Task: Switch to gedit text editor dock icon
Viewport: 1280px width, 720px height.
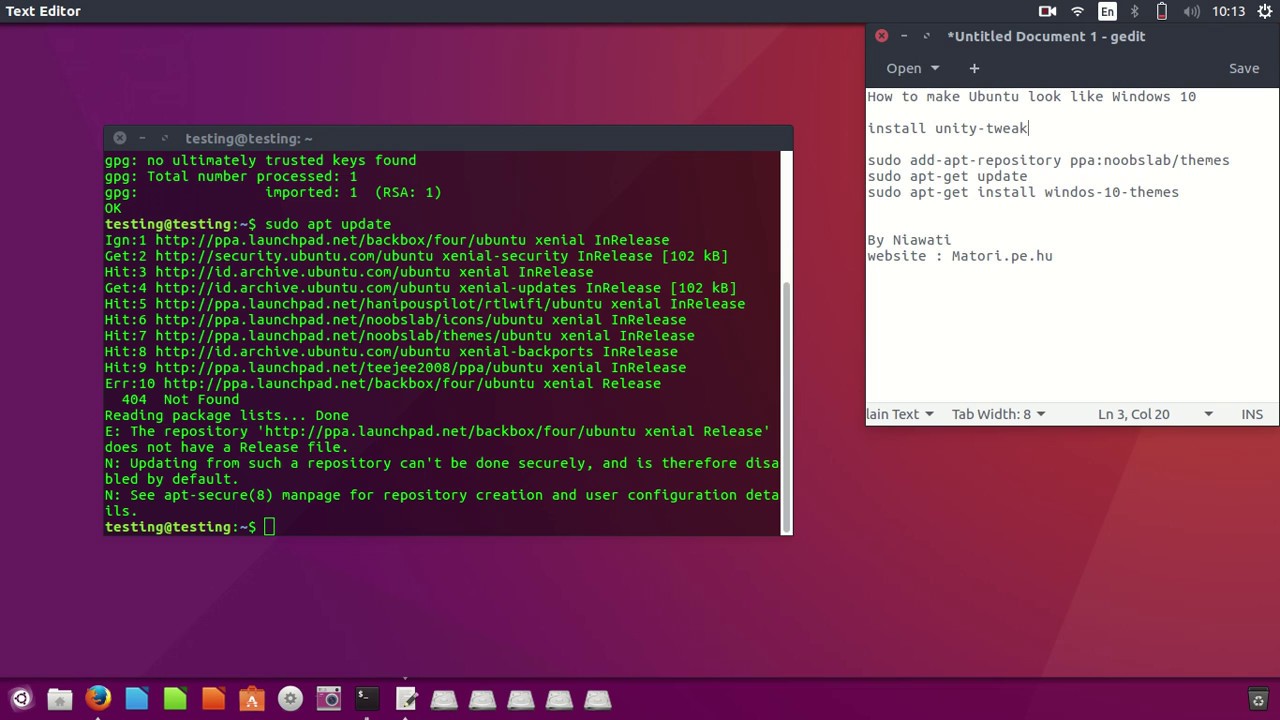Action: point(405,699)
